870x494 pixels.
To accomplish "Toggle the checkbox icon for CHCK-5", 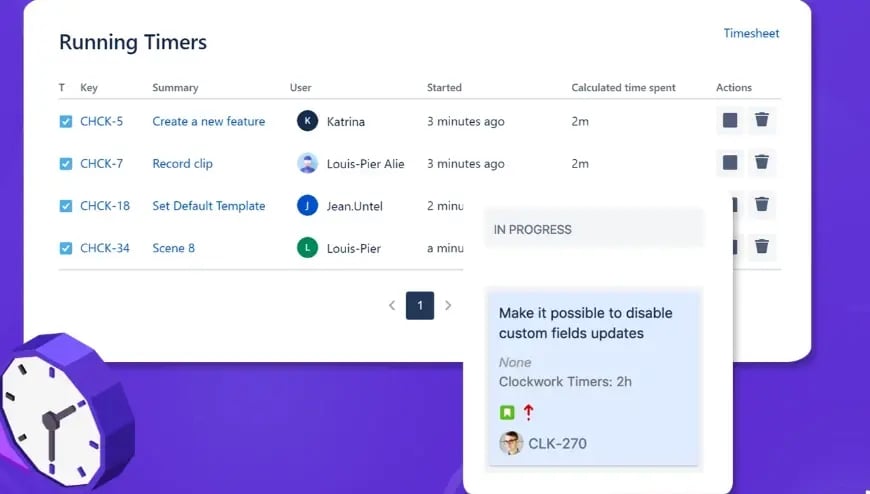I will 65,122.
